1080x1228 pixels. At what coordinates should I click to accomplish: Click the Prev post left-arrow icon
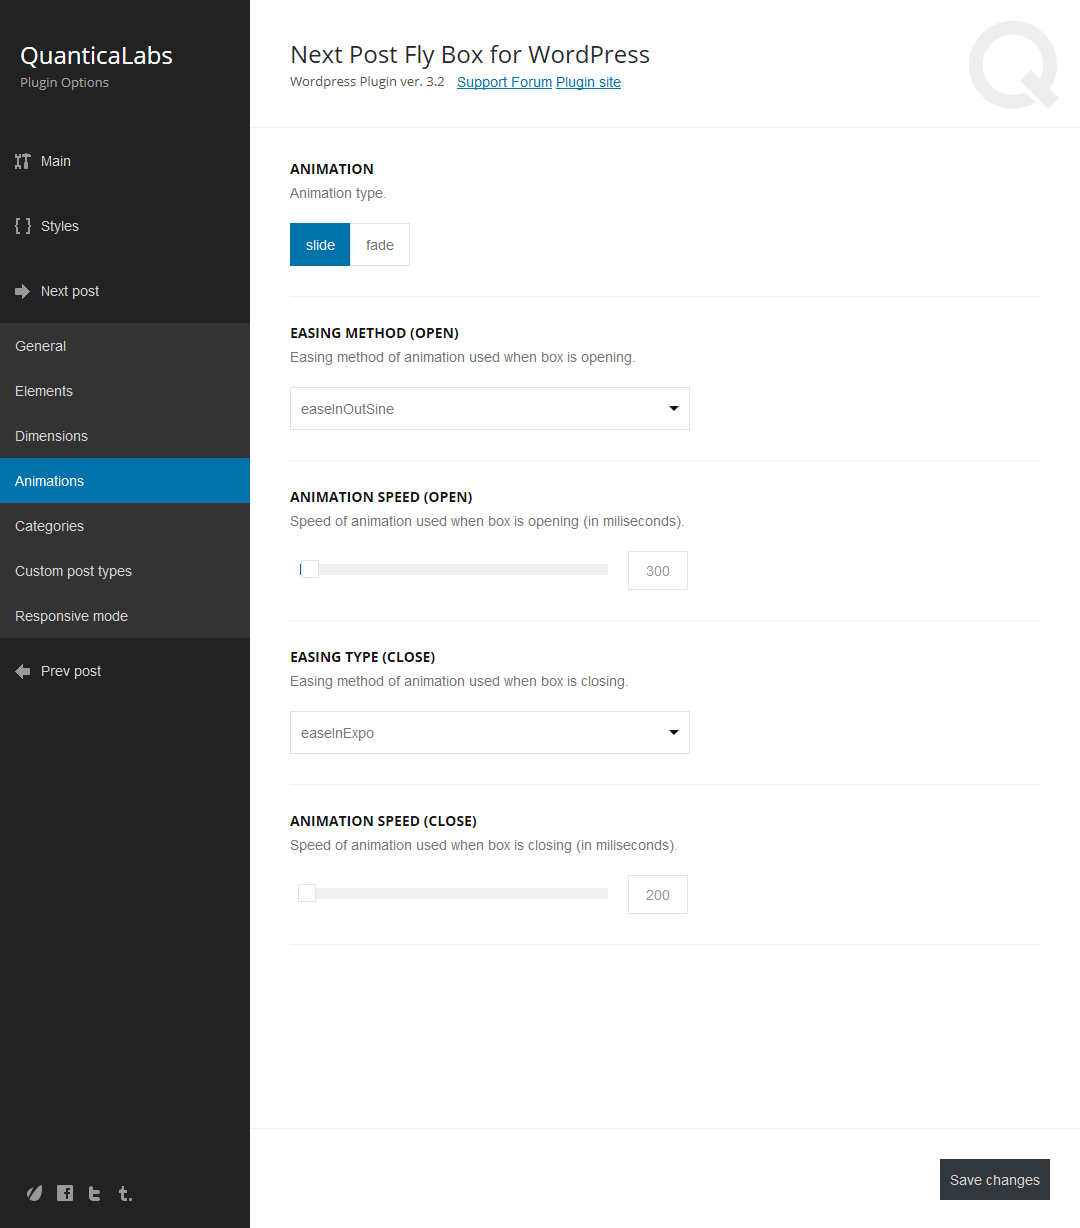(23, 671)
